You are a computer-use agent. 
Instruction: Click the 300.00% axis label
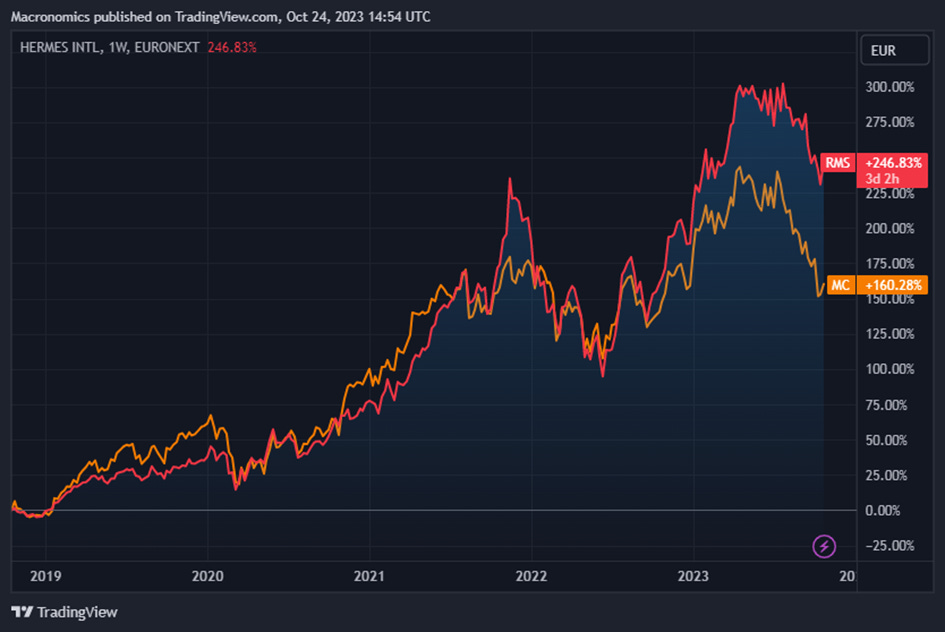point(890,87)
